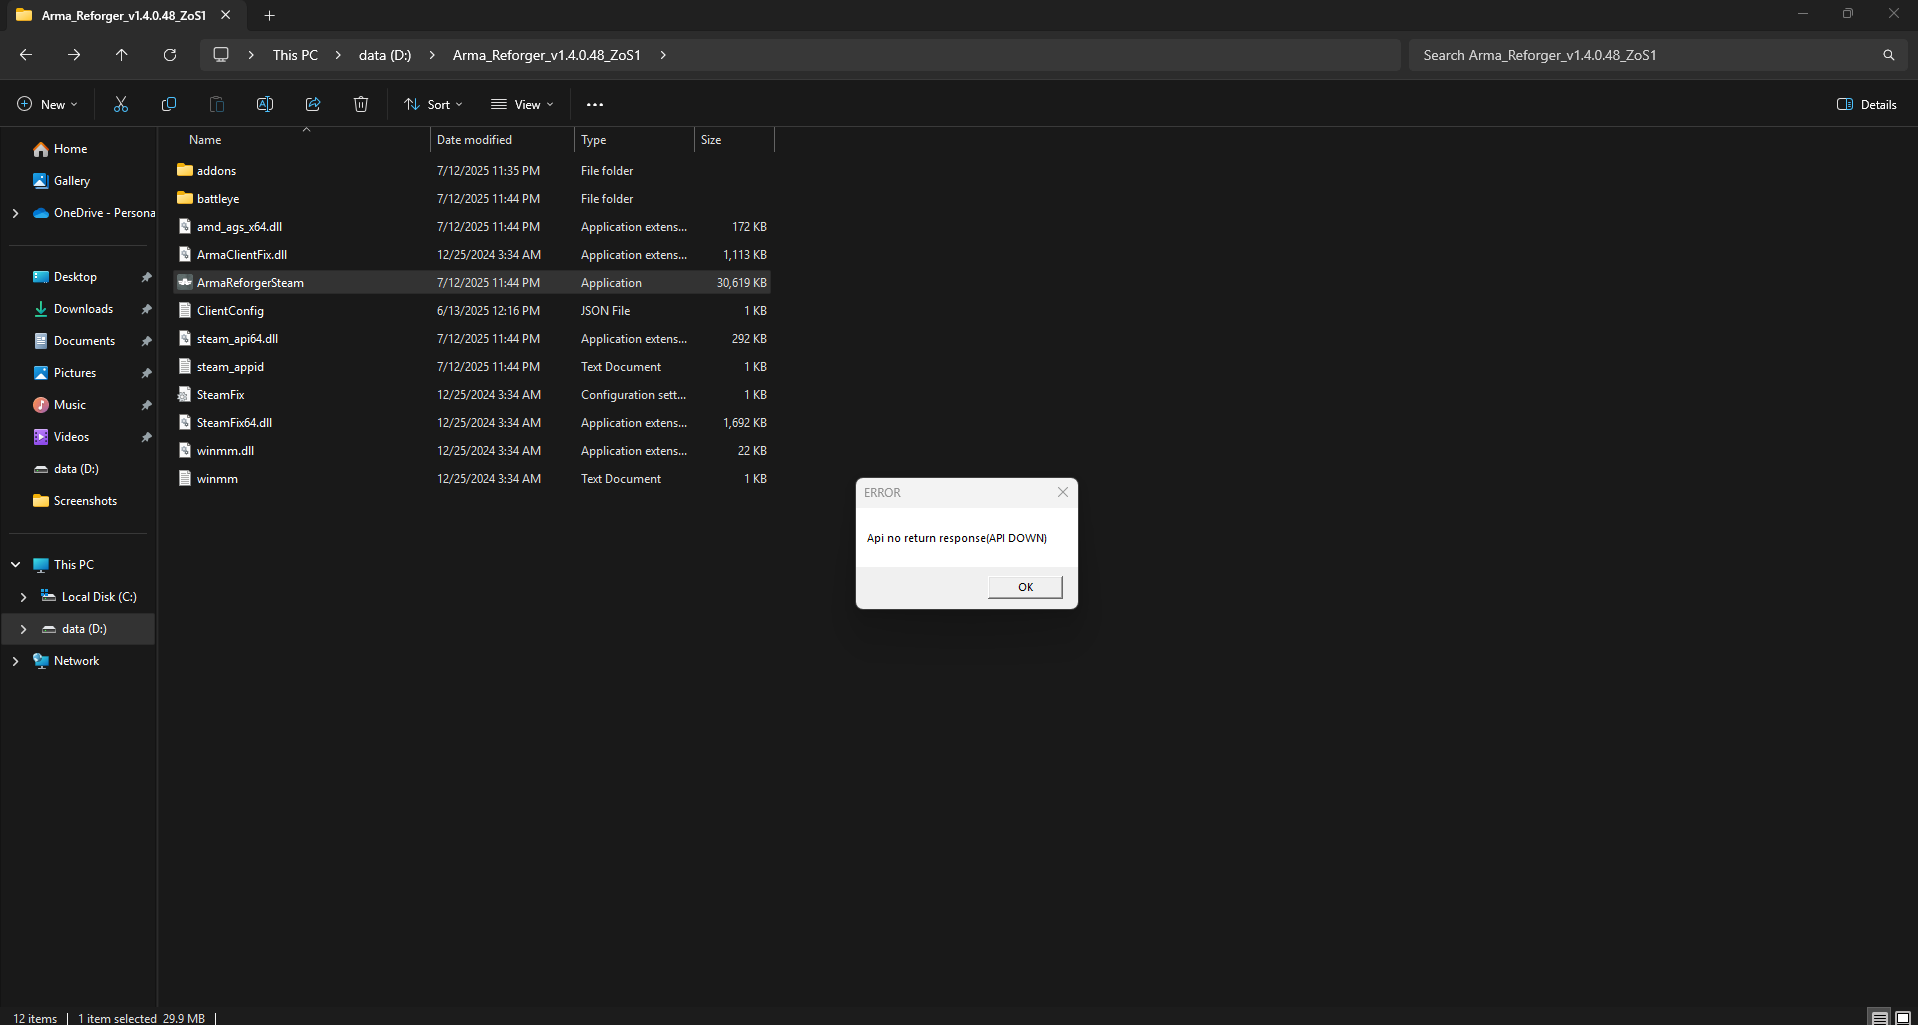Go back with the left arrow
The height and width of the screenshot is (1025, 1918).
26,55
